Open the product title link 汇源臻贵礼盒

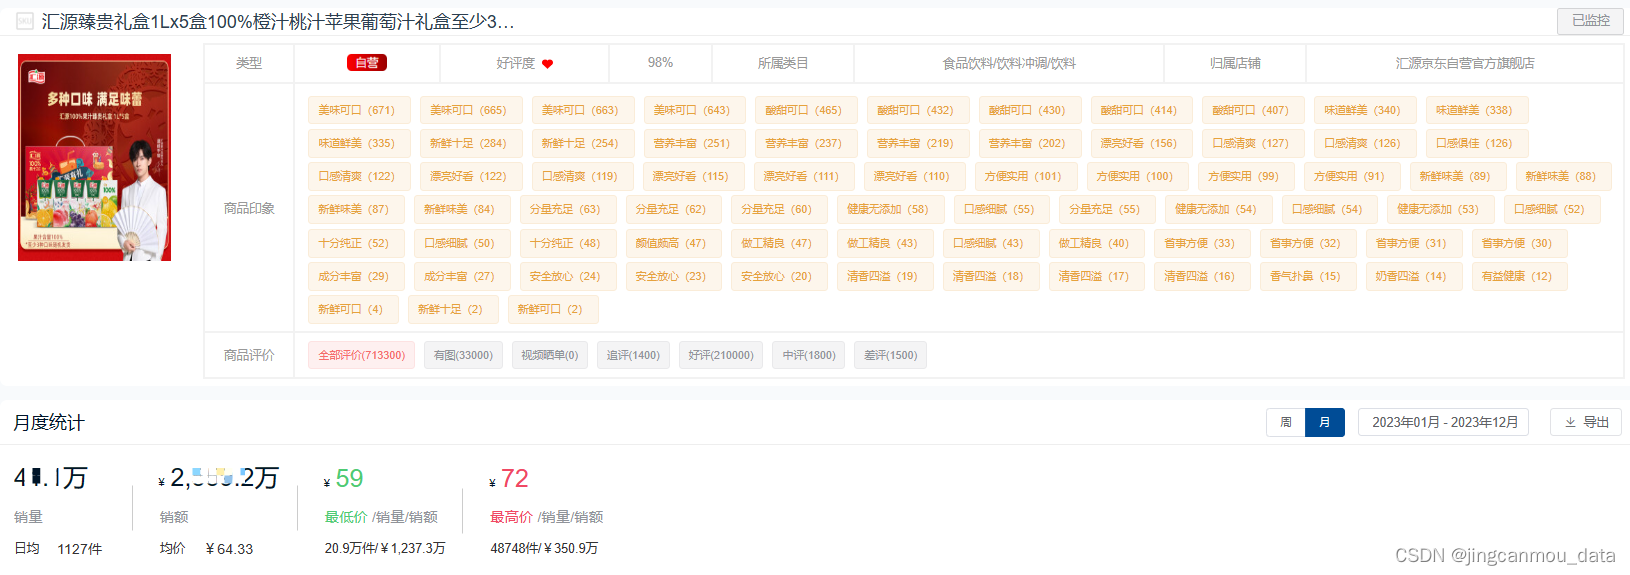[x=278, y=21]
